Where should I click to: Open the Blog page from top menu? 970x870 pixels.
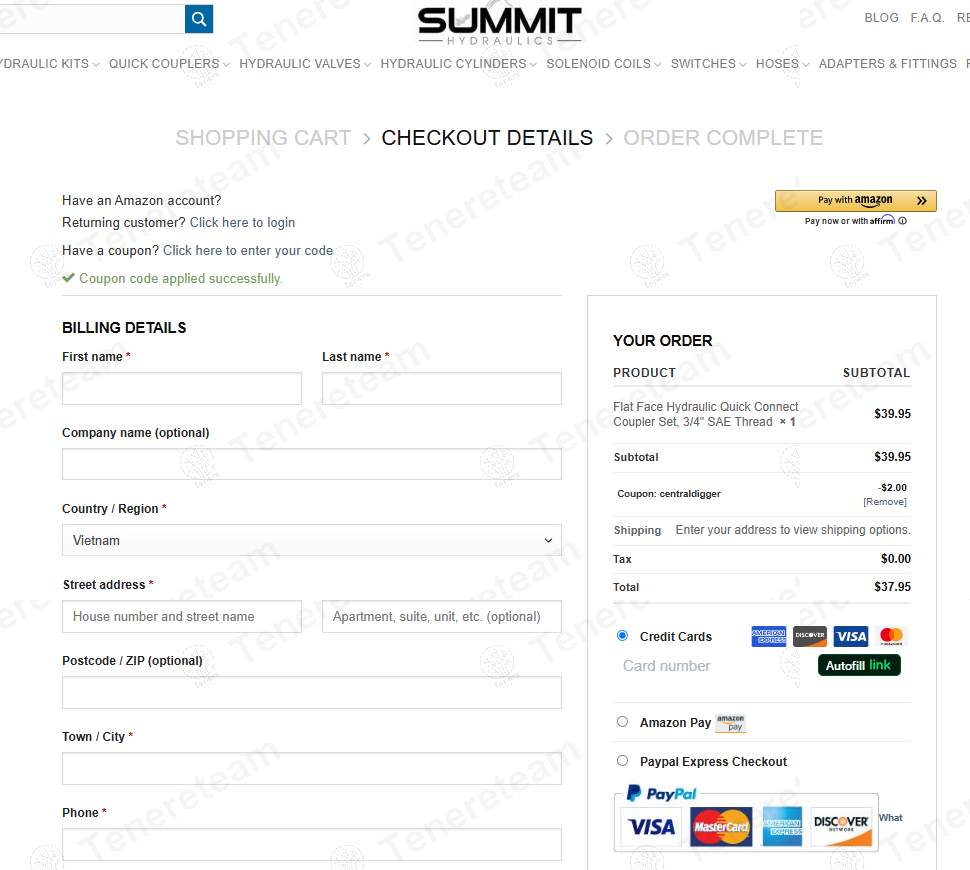point(881,18)
